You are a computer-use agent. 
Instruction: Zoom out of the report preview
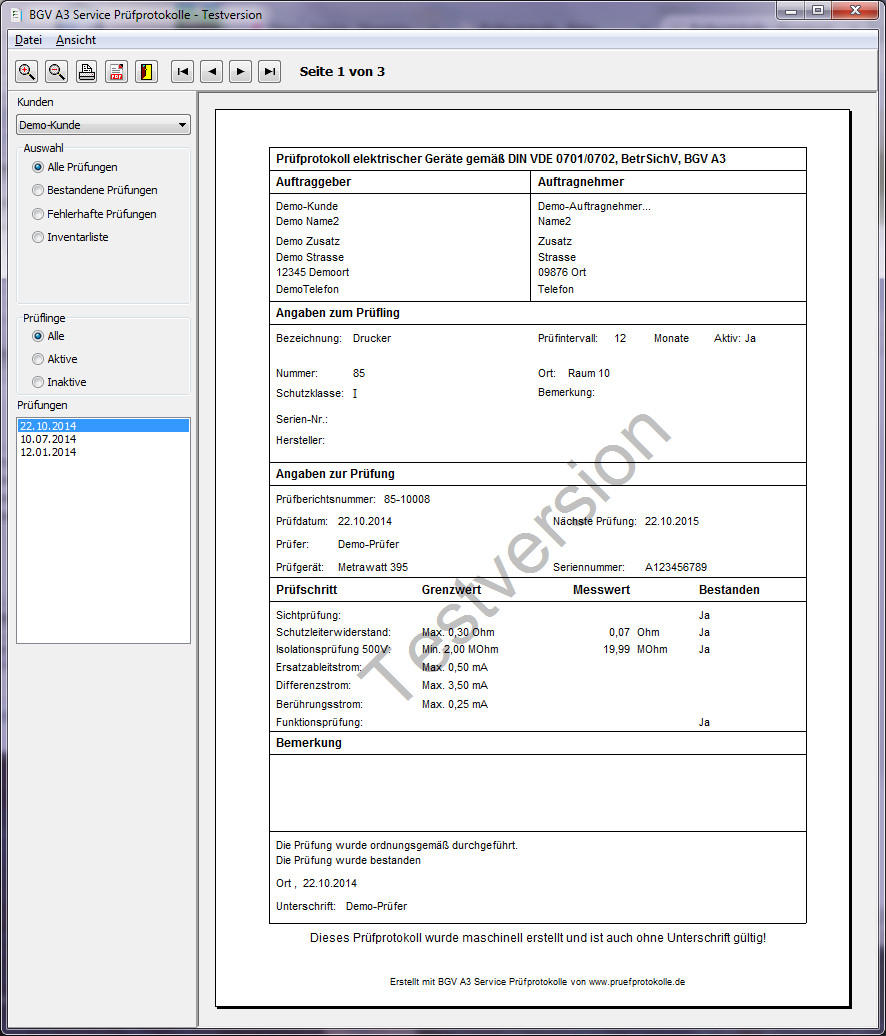click(x=57, y=71)
